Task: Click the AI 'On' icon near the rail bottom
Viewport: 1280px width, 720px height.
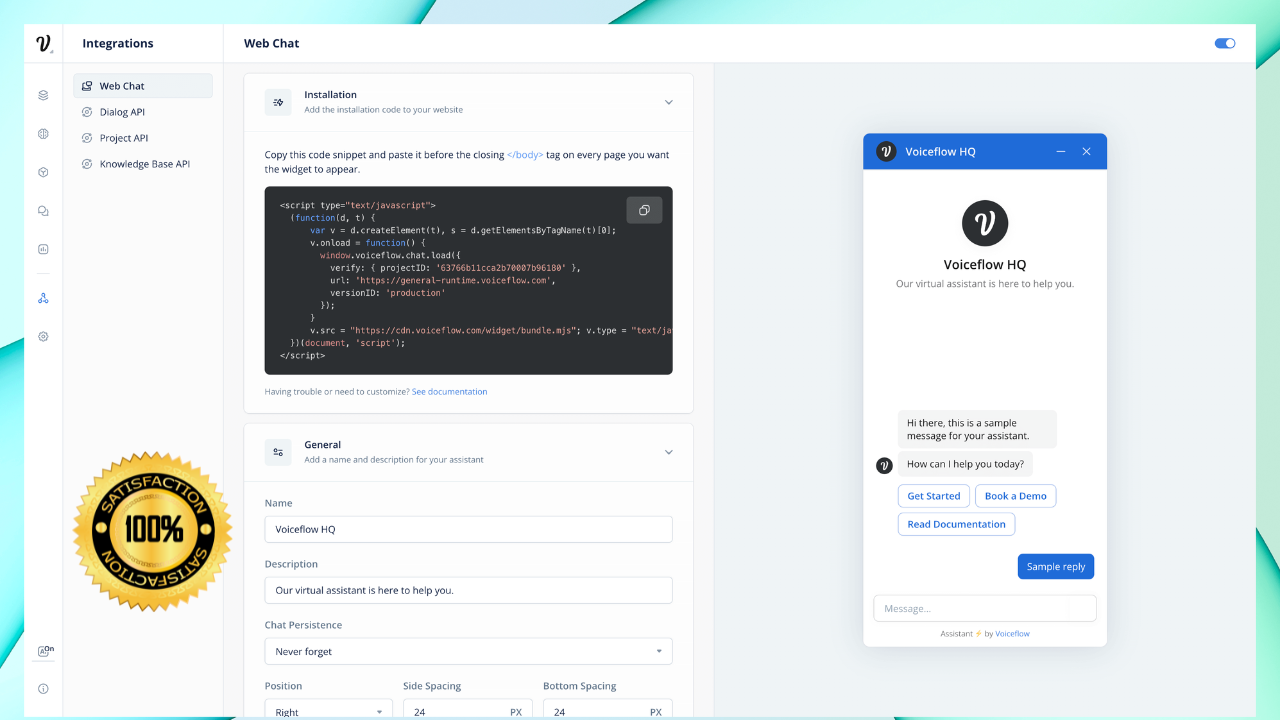Action: pyautogui.click(x=45, y=651)
